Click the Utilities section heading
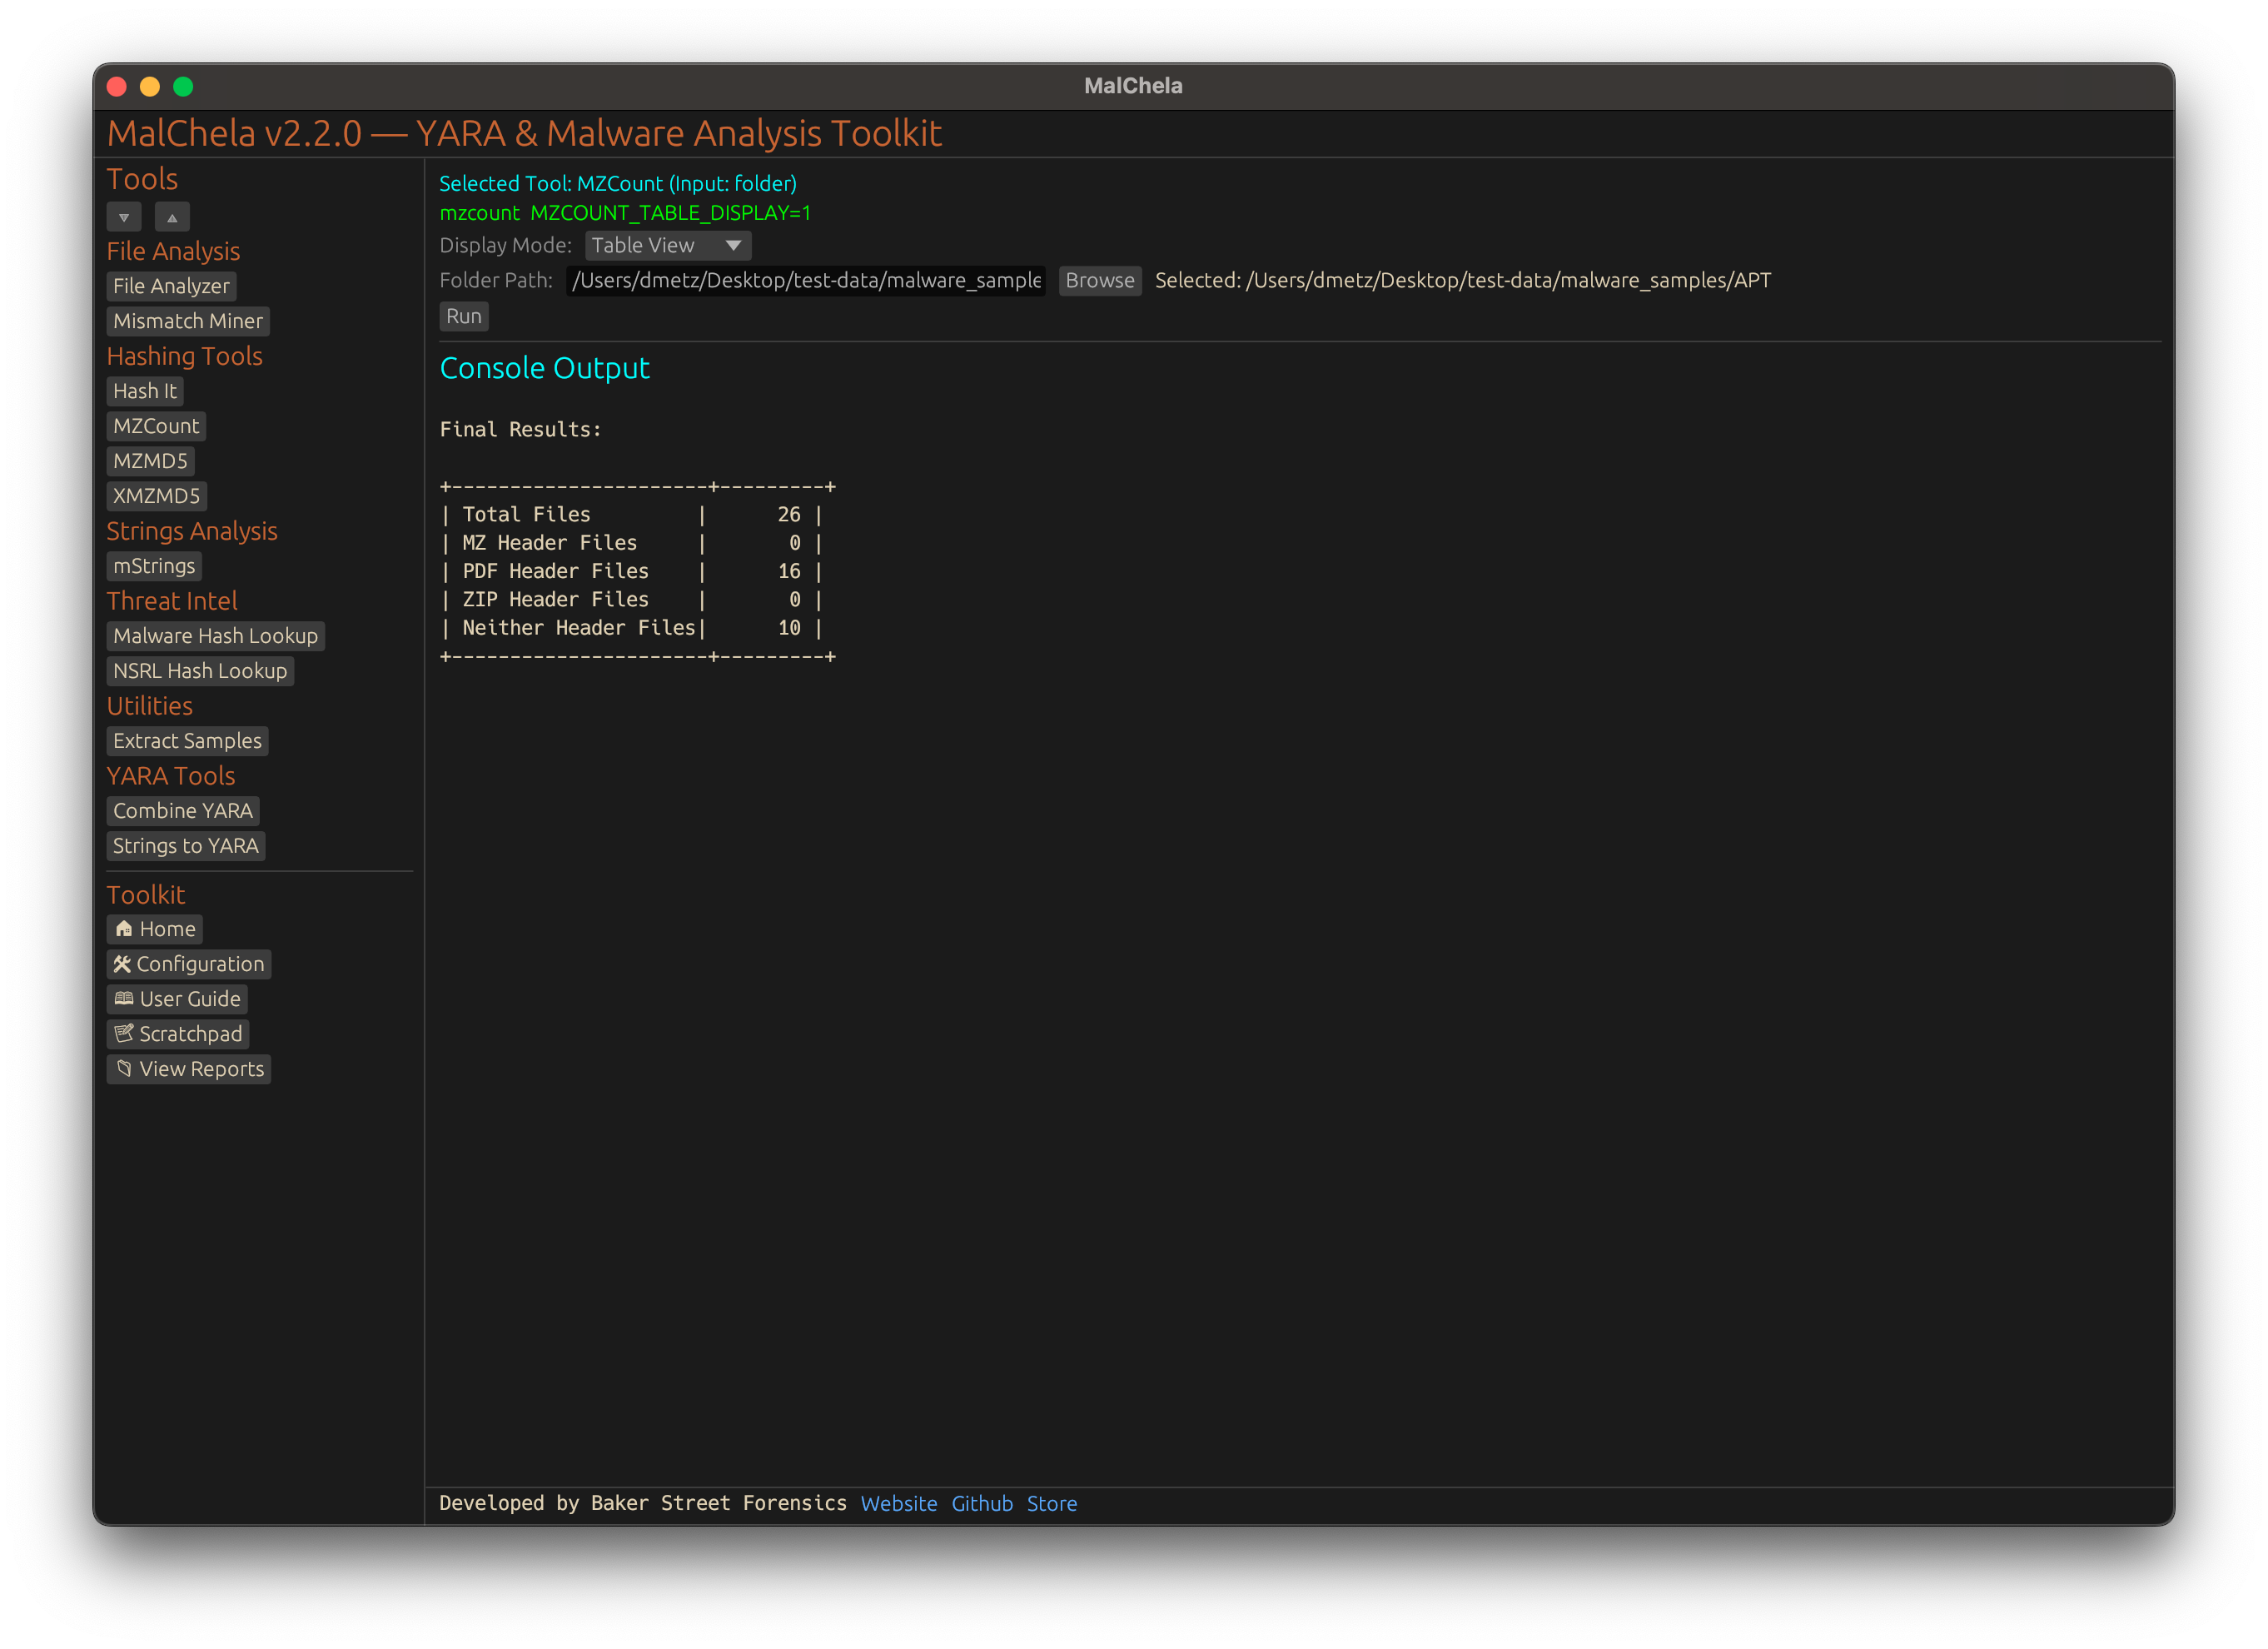This screenshot has height=1649, width=2268. 150,706
